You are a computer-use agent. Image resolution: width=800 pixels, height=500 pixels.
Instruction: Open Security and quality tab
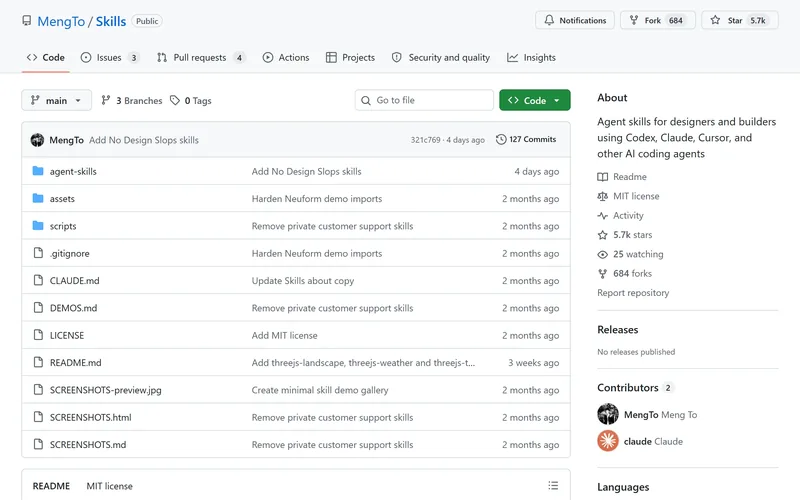pos(441,58)
